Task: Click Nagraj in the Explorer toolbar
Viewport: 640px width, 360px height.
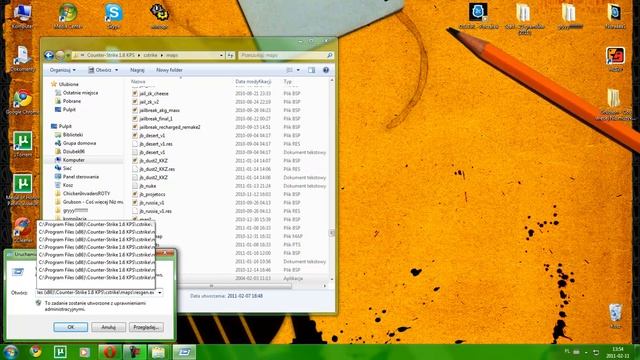Action: click(137, 70)
